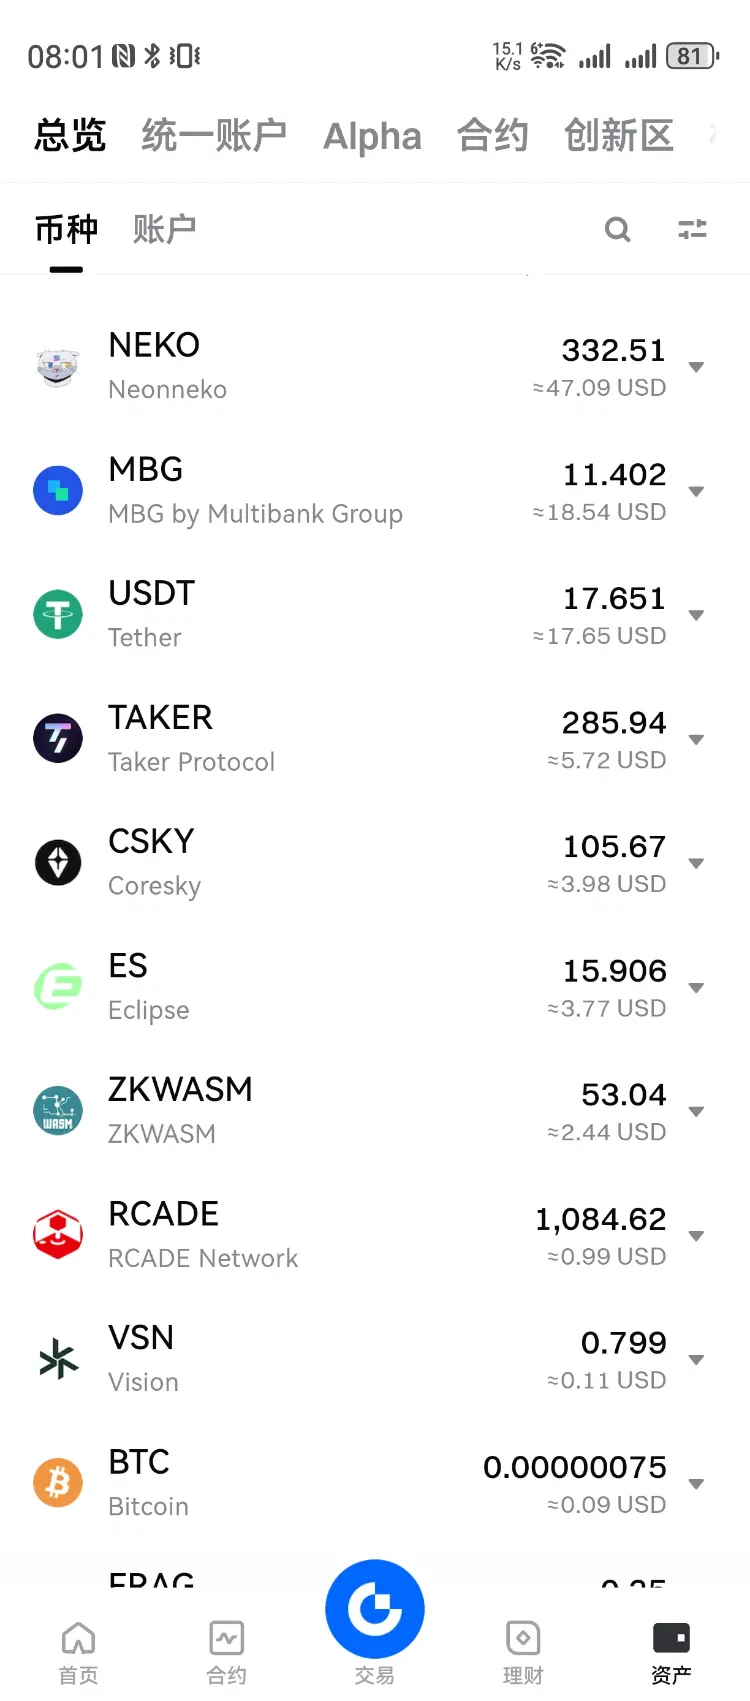Image resolution: width=750 pixels, height=1701 pixels.
Task: Expand the NEKO row dropdown arrow
Action: 697,367
